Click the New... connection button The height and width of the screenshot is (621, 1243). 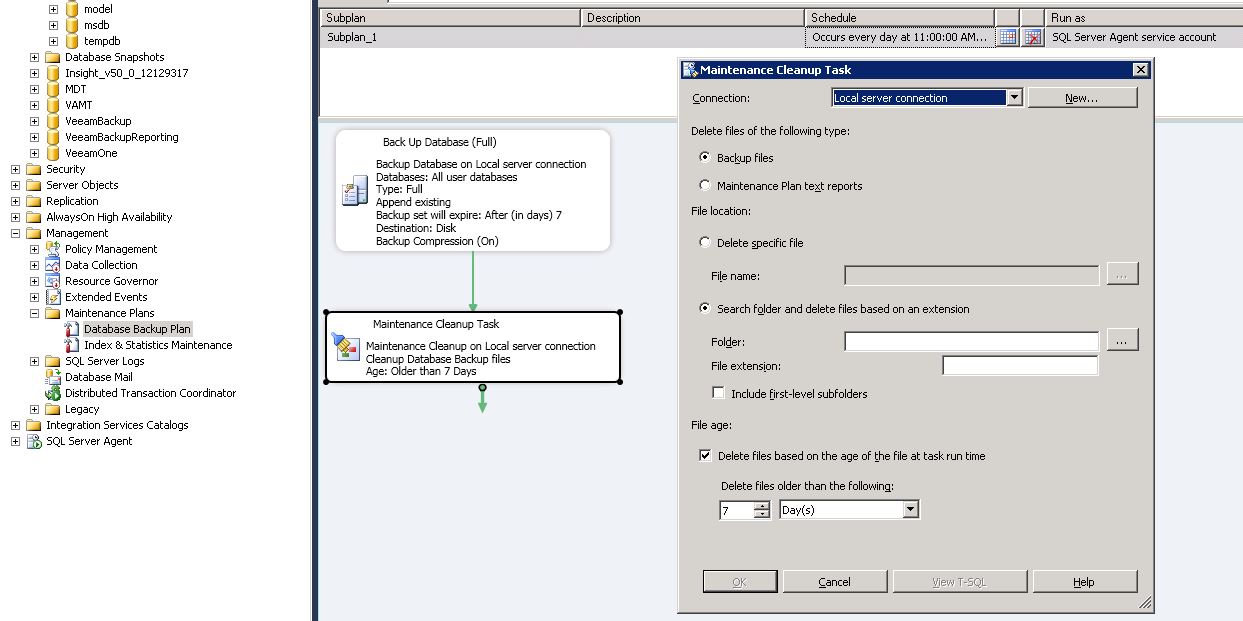[x=1082, y=97]
